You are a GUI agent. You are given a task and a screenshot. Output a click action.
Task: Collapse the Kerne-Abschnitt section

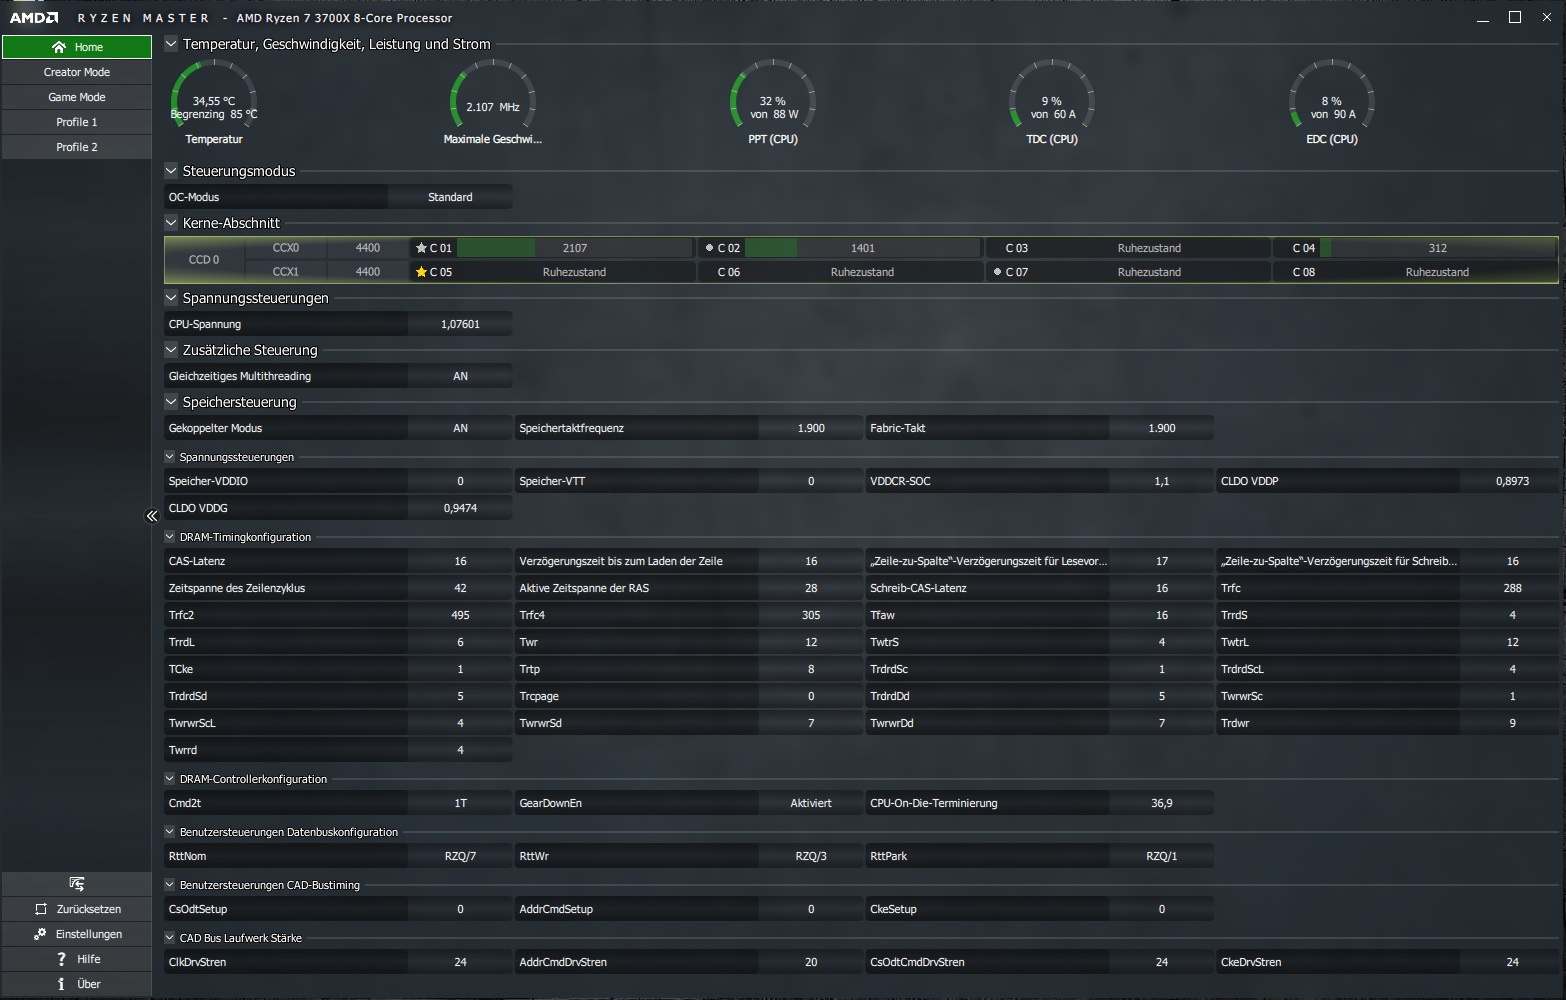click(171, 223)
